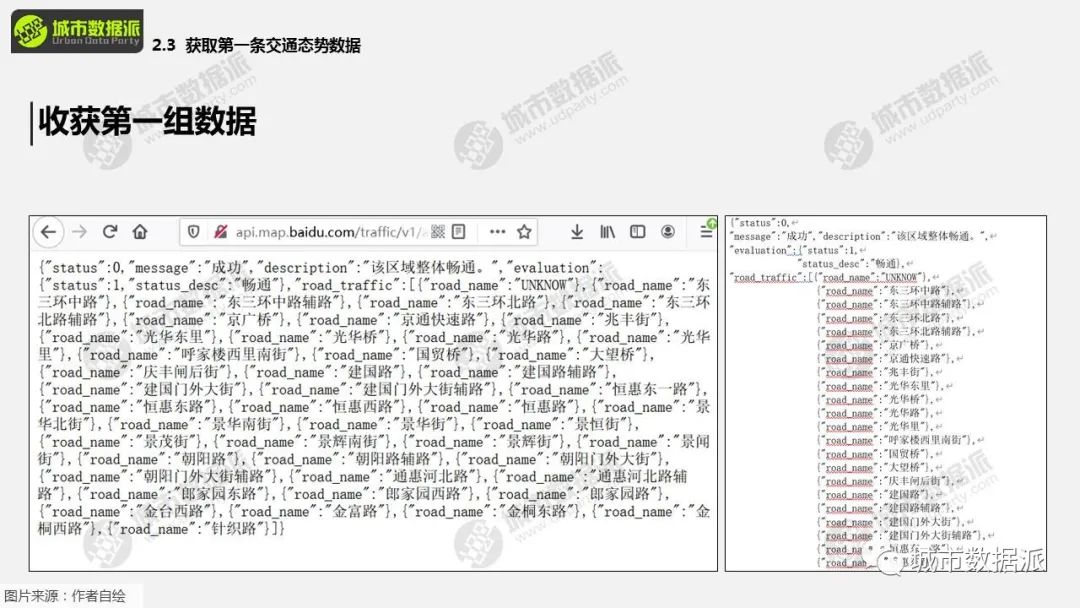Click the "status":0 text in browser JSON
The height and width of the screenshot is (608, 1080).
coord(81,268)
